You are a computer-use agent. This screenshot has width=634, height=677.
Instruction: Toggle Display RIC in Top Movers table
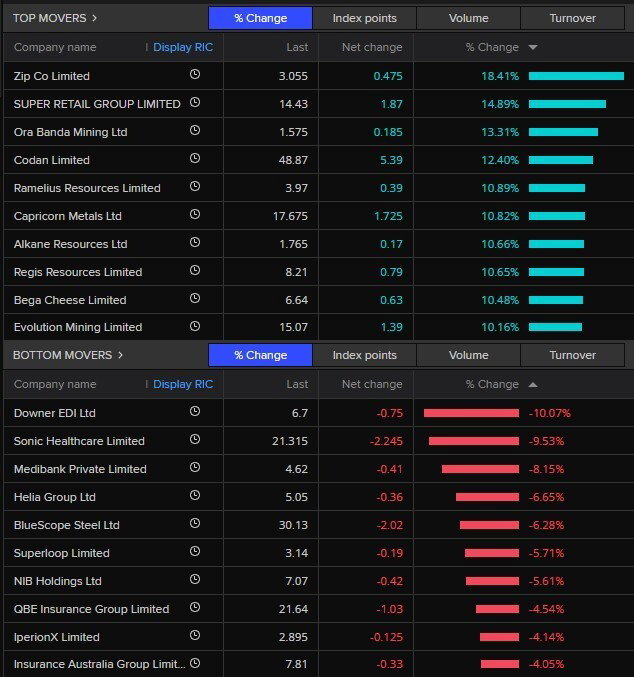coord(183,47)
